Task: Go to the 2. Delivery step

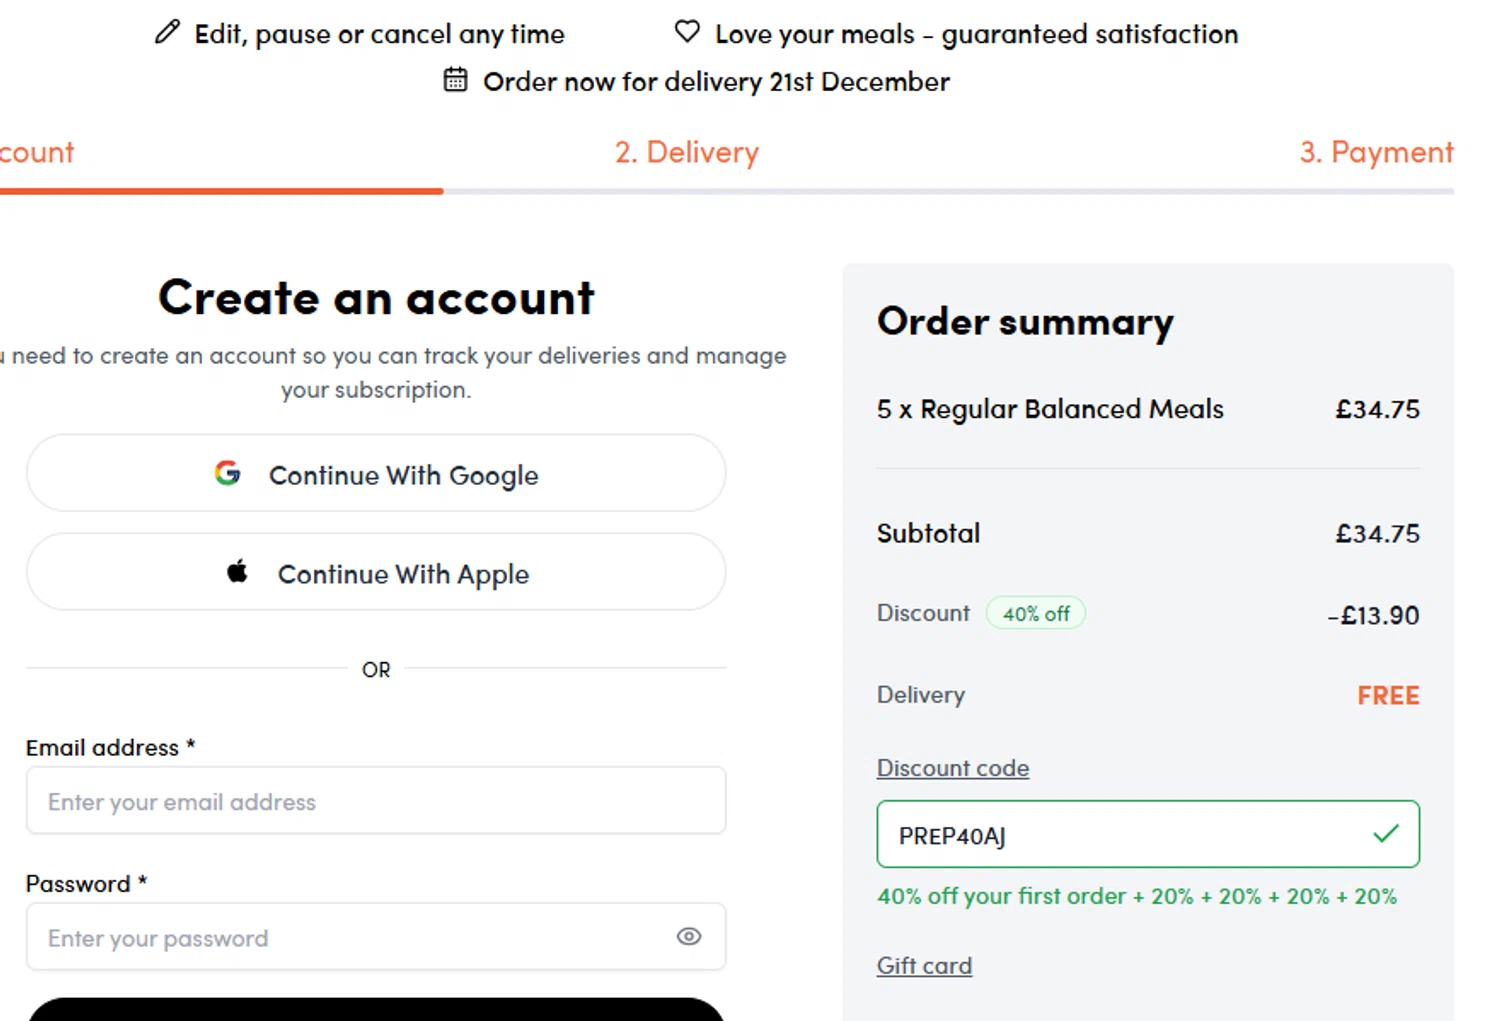Action: (686, 152)
